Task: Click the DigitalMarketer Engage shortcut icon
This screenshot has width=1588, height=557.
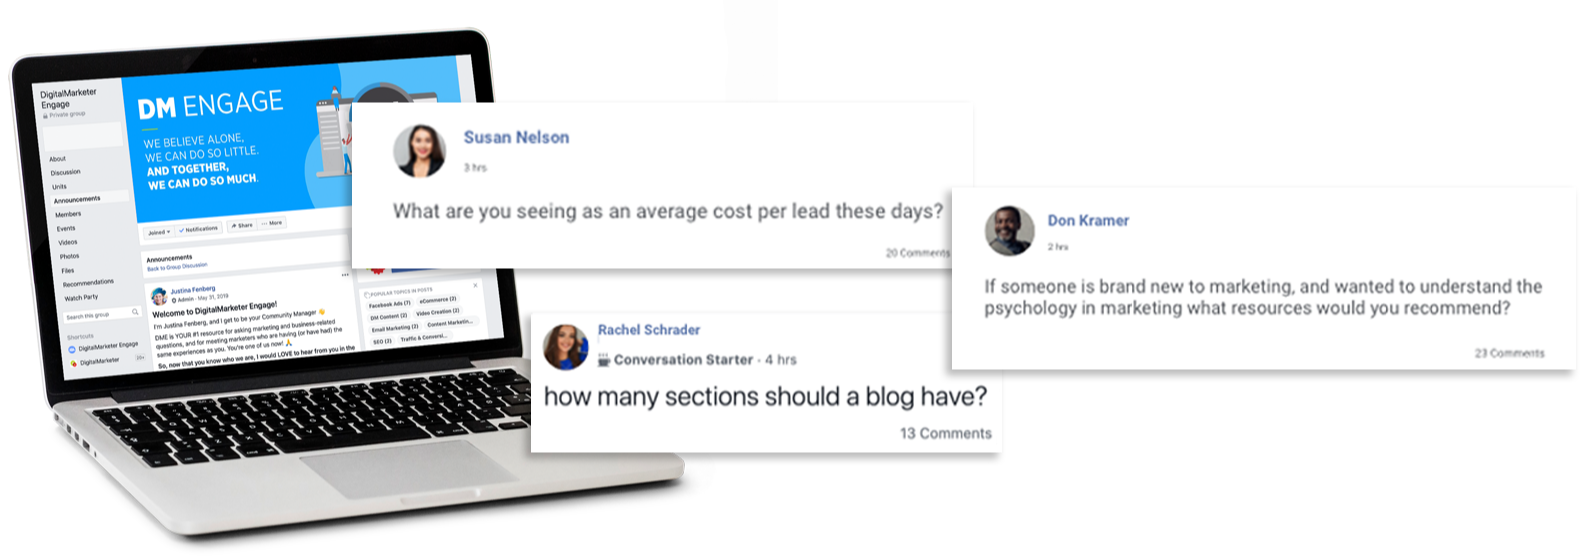Action: (72, 349)
